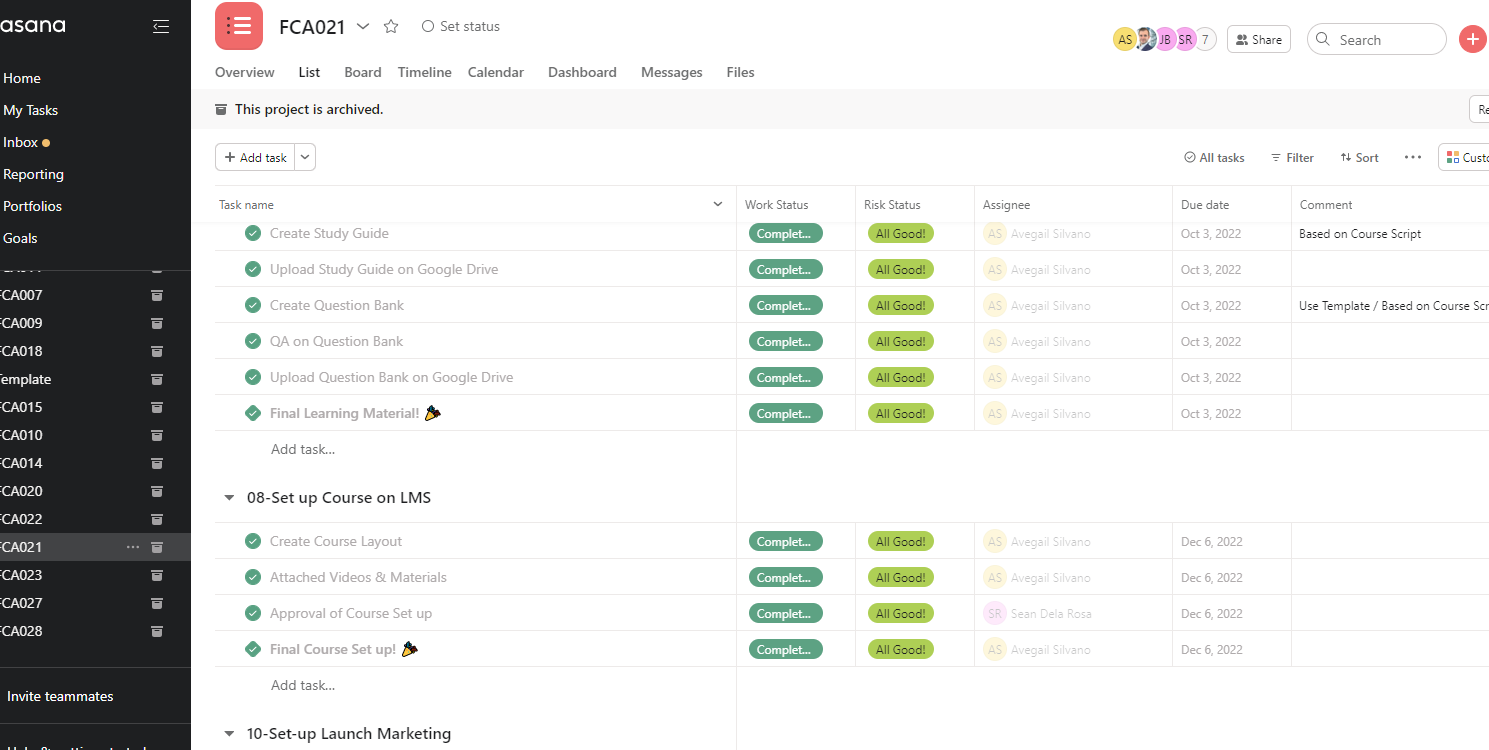Toggle completion of Create Study Guide

coord(253,233)
